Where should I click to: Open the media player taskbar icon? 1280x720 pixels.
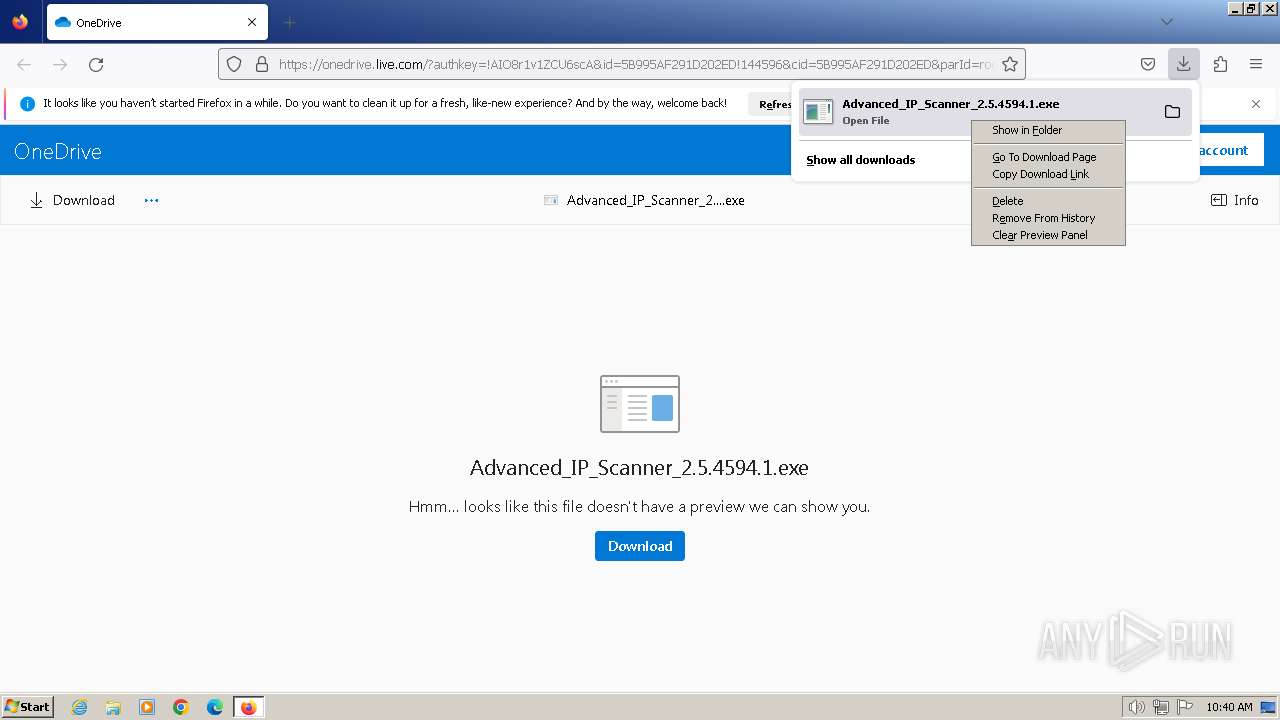[x=147, y=707]
